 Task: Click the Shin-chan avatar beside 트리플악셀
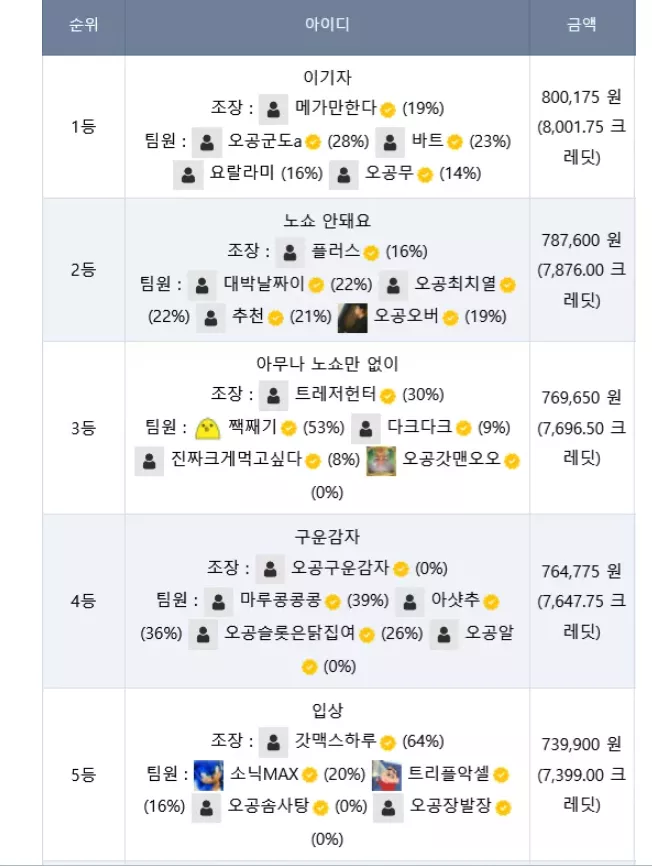coord(386,775)
